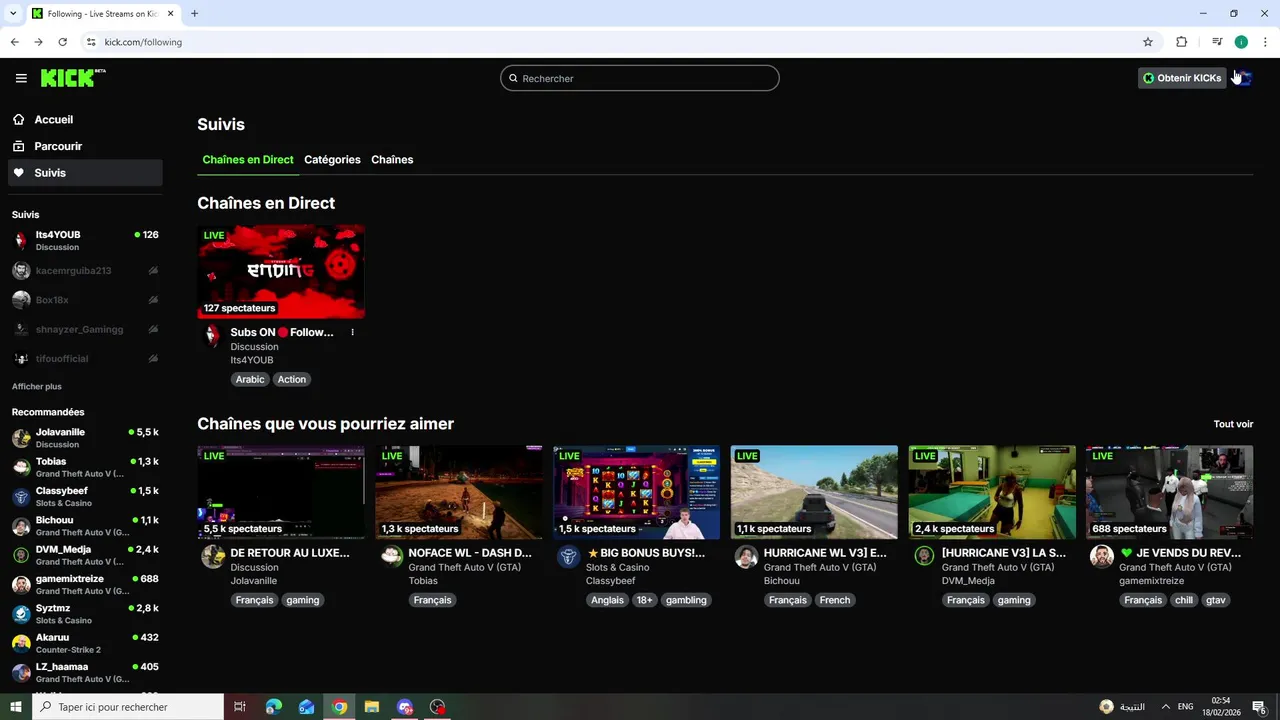Click Jolavanille avatar under stream card
This screenshot has height=720, width=1280.
pyautogui.click(x=212, y=557)
